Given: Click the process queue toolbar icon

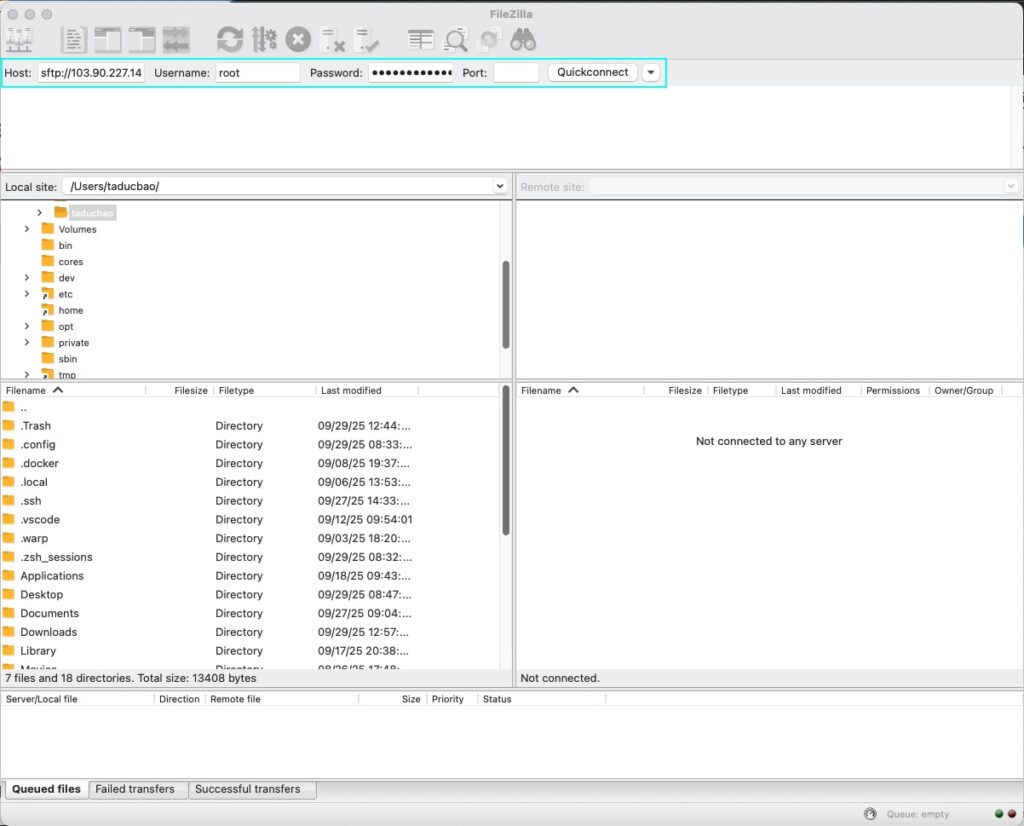Looking at the screenshot, I should pyautogui.click(x=264, y=39).
